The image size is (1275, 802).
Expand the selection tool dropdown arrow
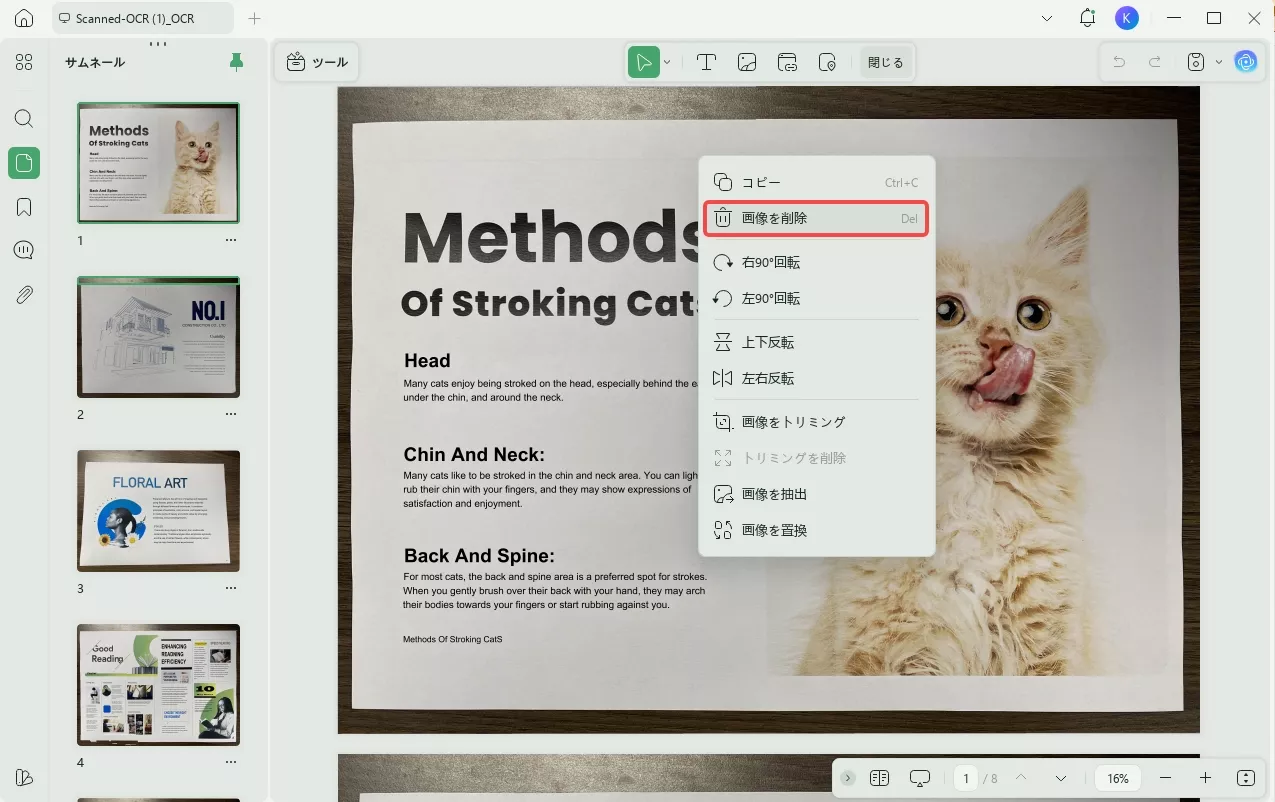click(667, 62)
